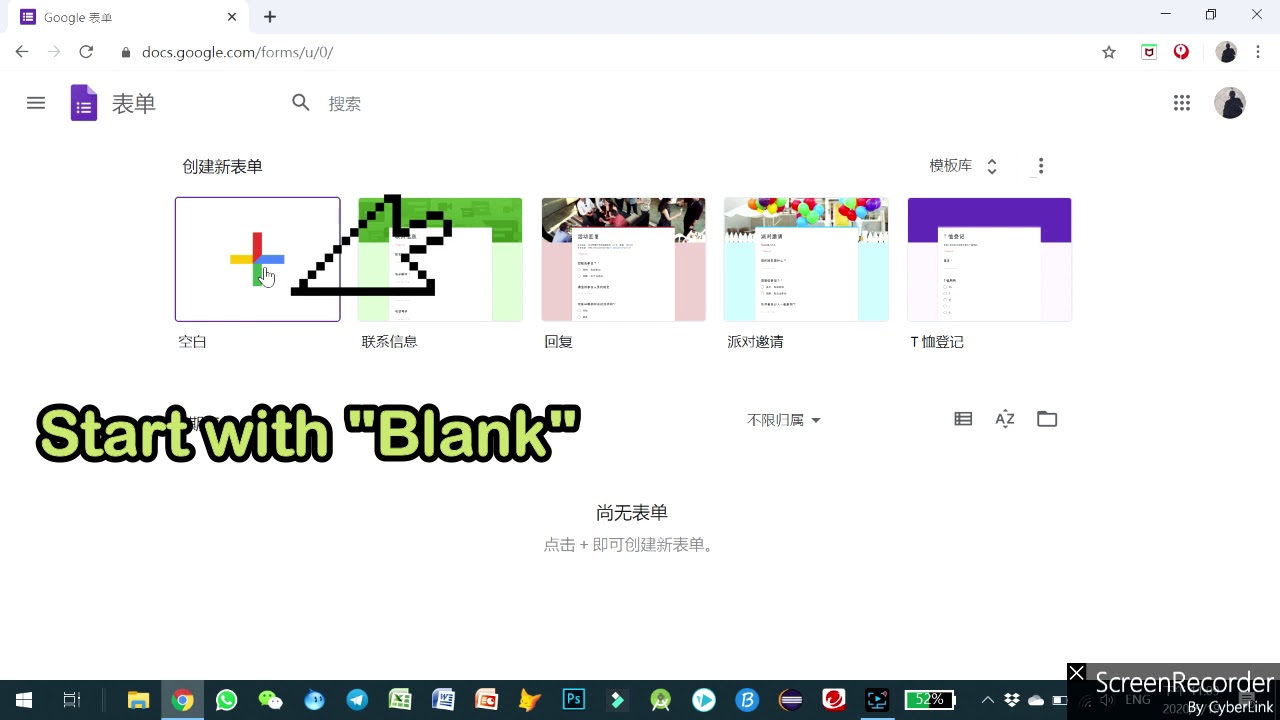Click the battery 52% indicator
The height and width of the screenshot is (720, 1280).
(x=930, y=700)
